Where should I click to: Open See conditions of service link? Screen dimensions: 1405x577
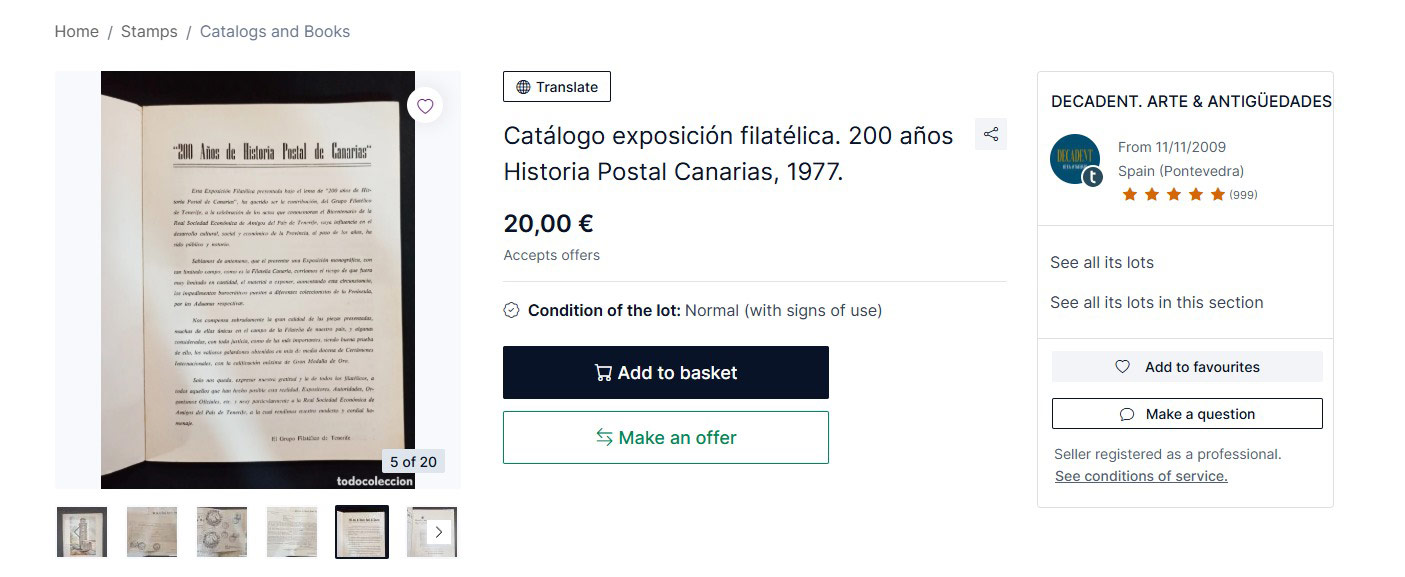coord(1141,477)
